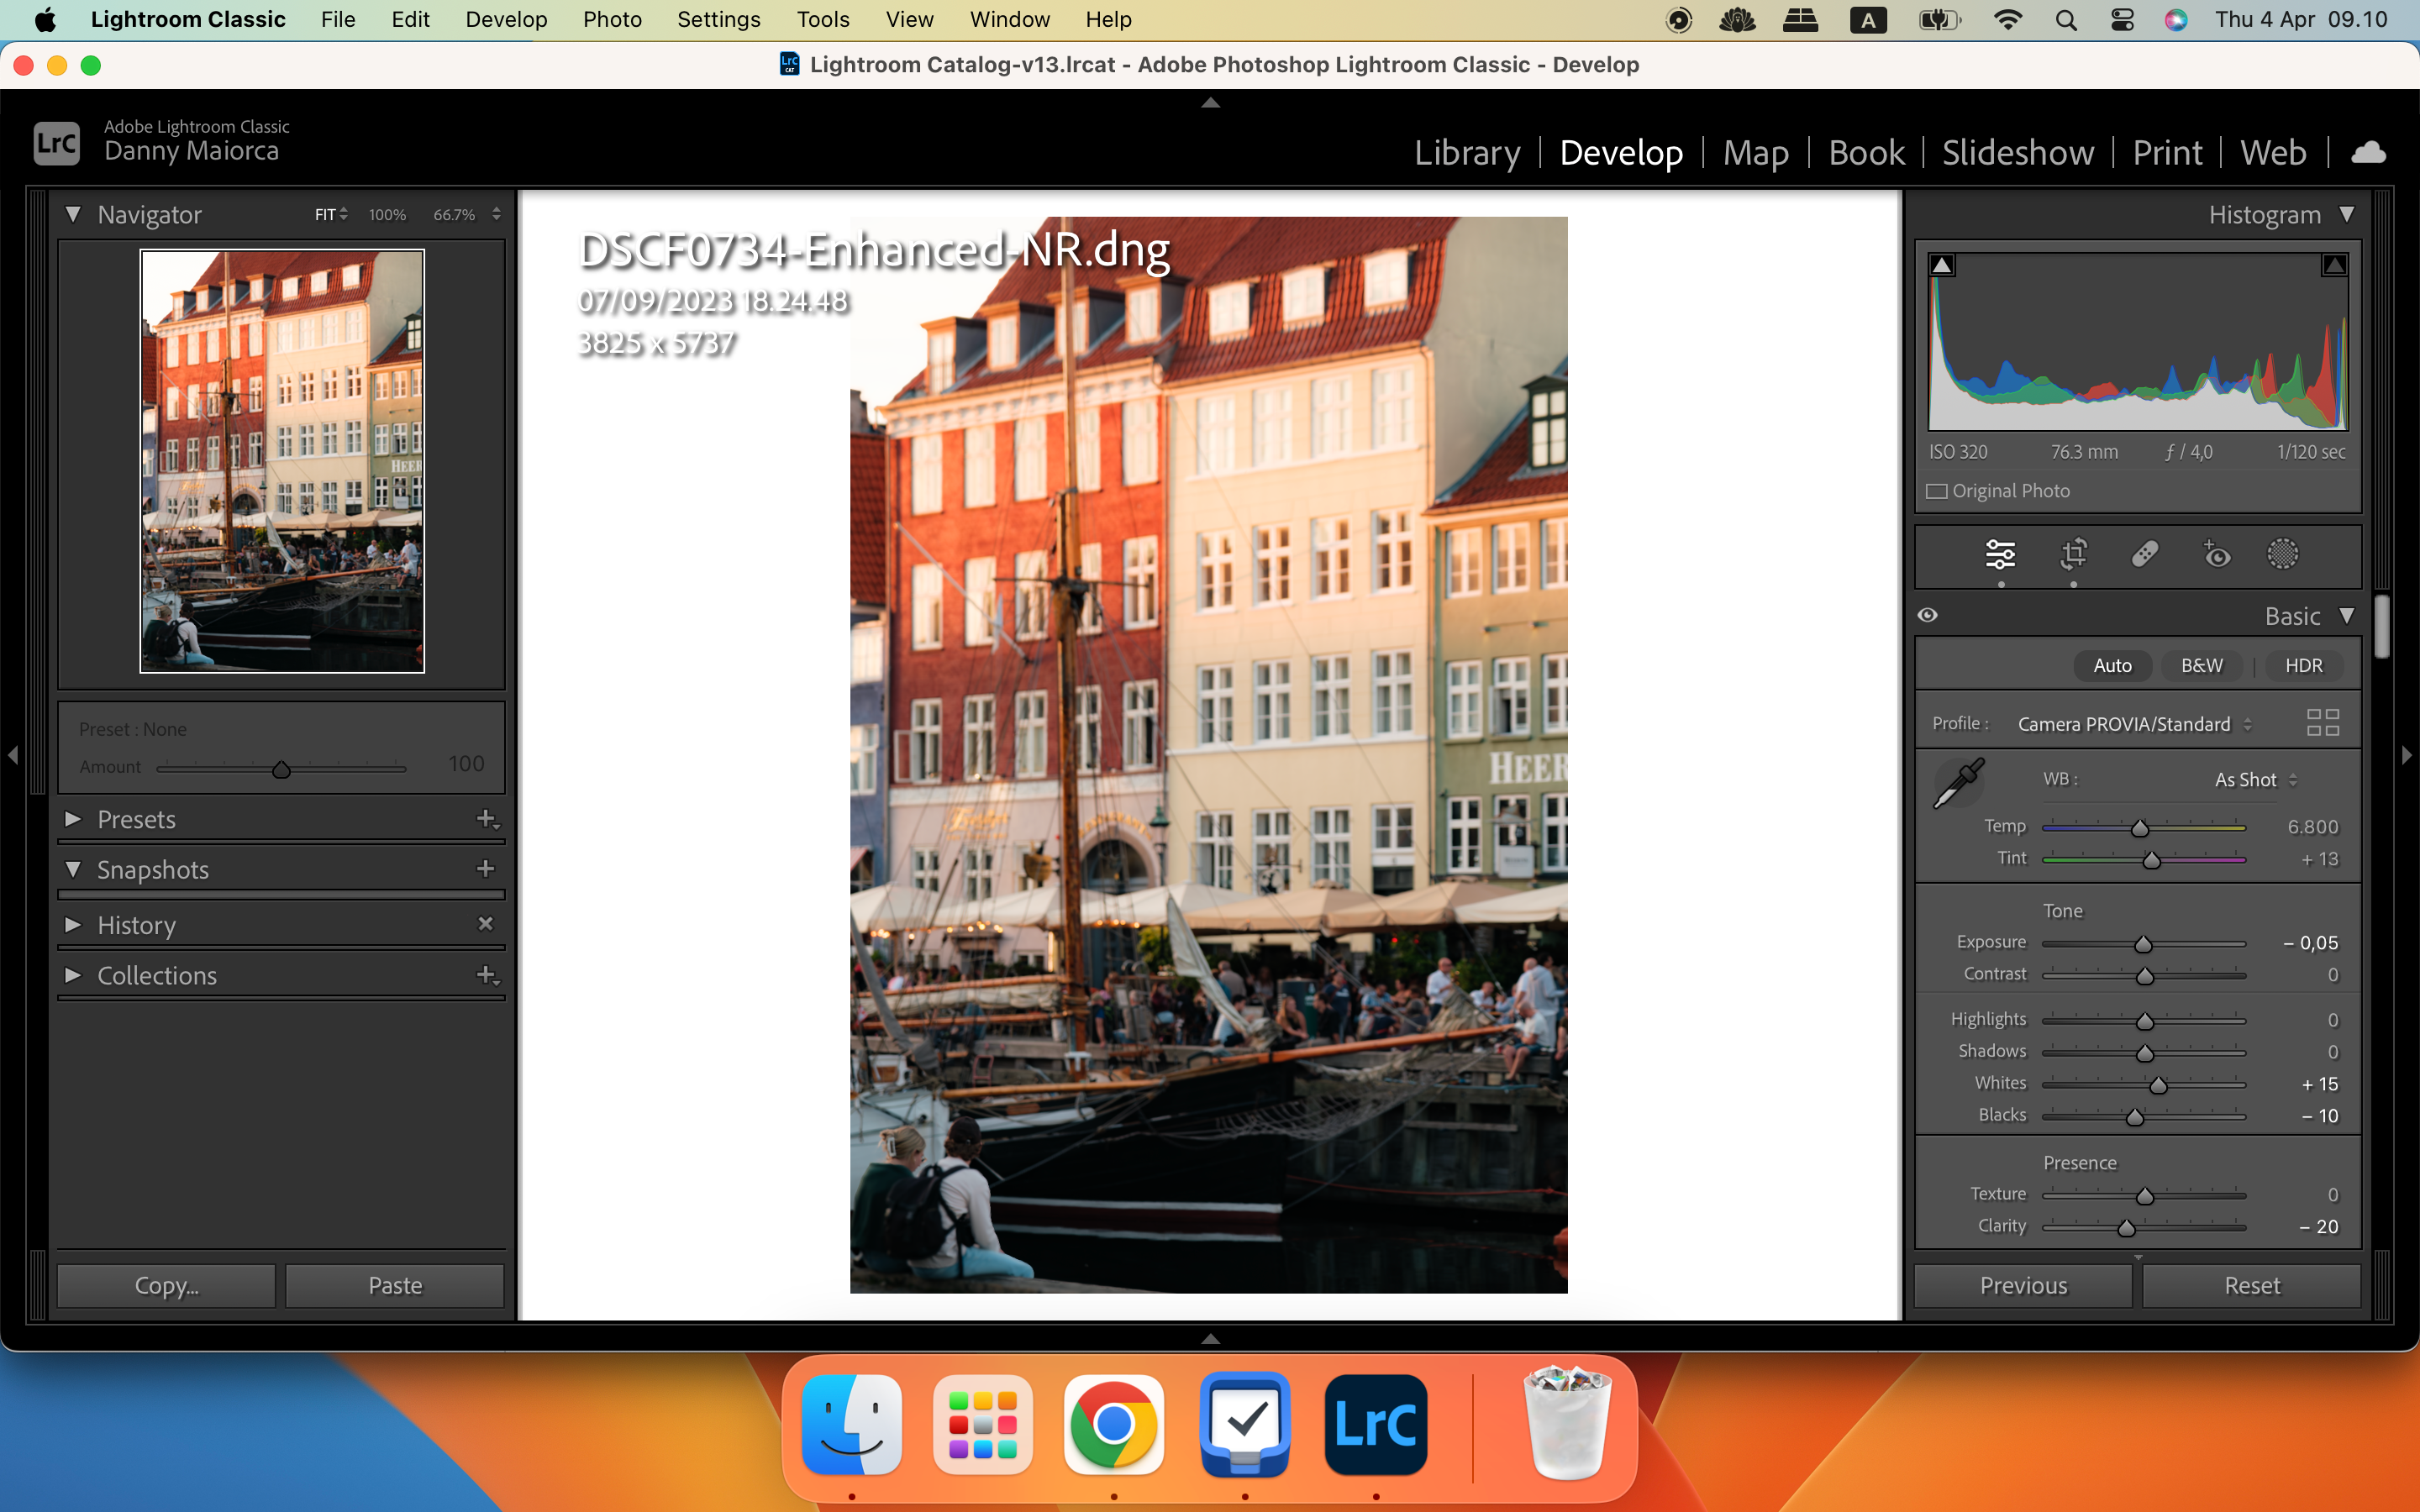
Task: Select the Red Eye Correction tool
Action: coord(2216,555)
